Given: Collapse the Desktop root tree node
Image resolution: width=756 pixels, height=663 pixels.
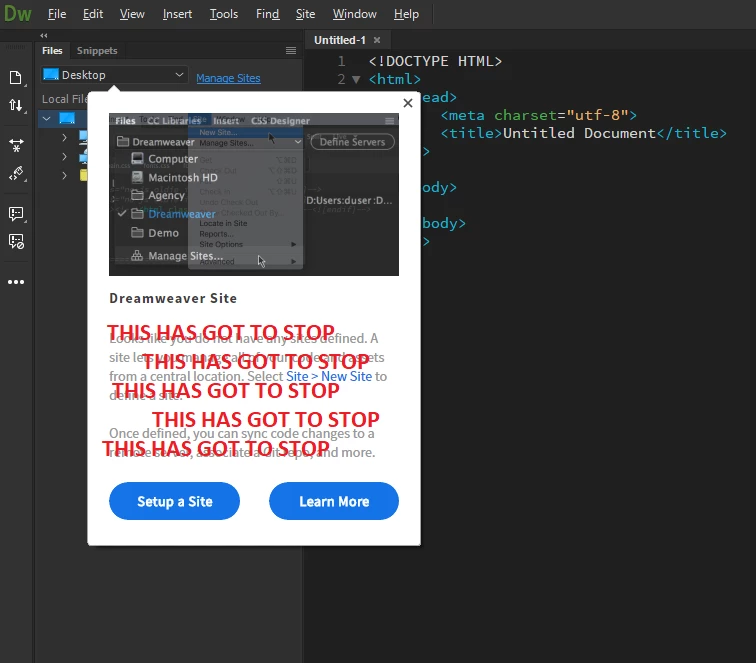Looking at the screenshot, I should (x=46, y=118).
